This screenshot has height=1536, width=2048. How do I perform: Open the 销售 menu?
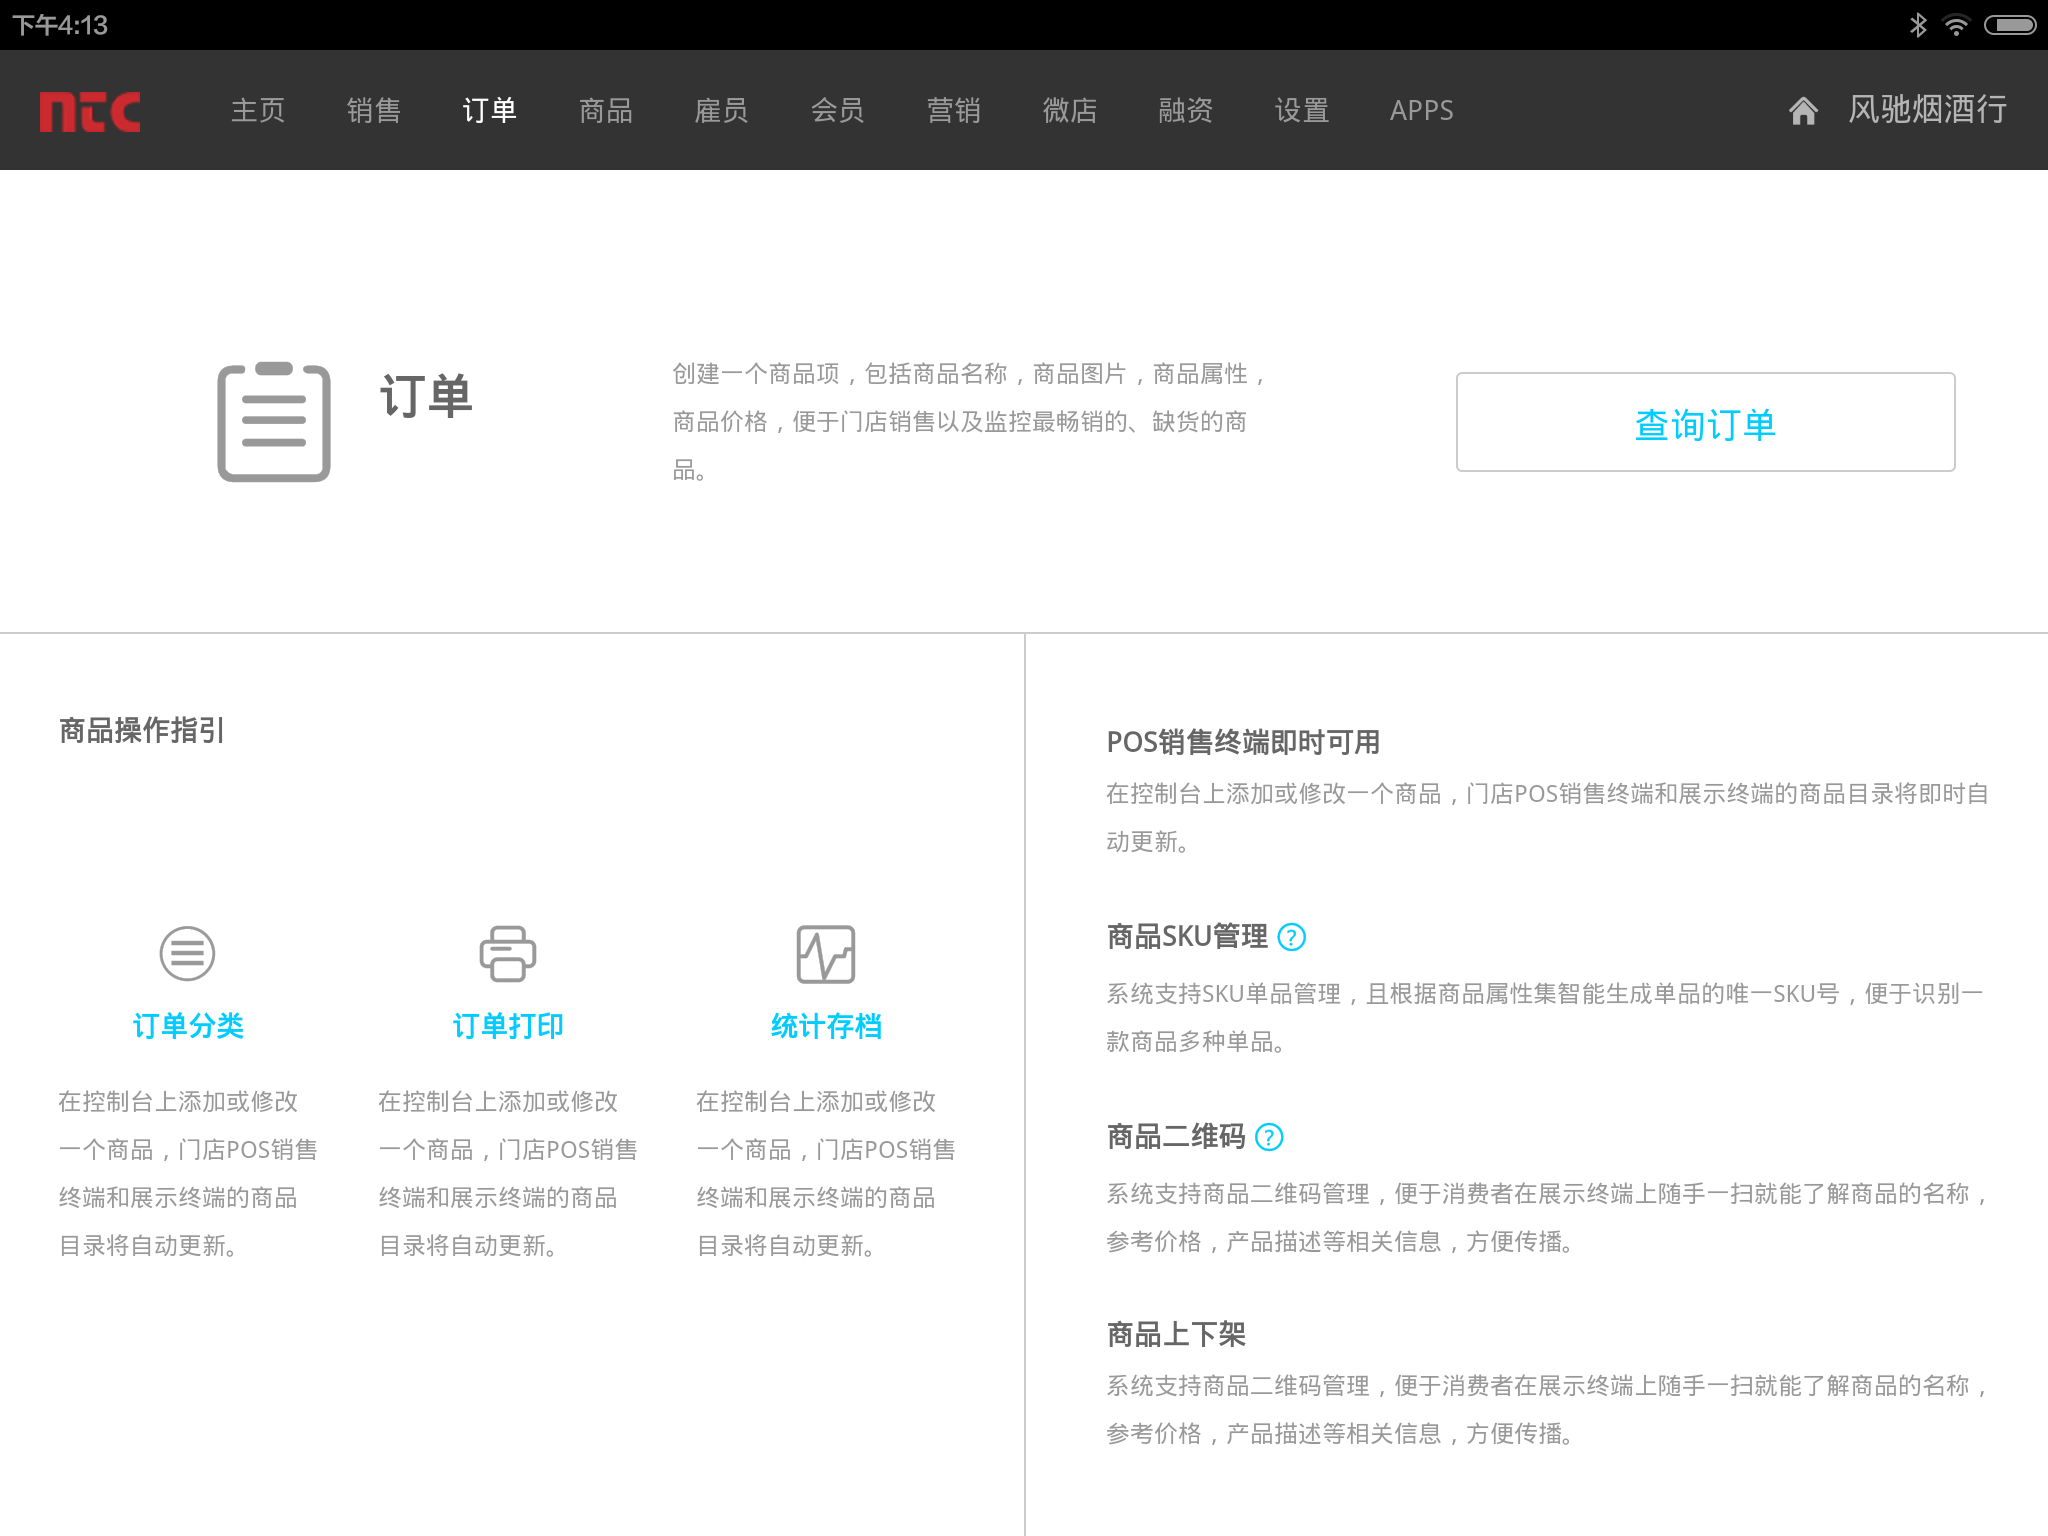[x=374, y=110]
